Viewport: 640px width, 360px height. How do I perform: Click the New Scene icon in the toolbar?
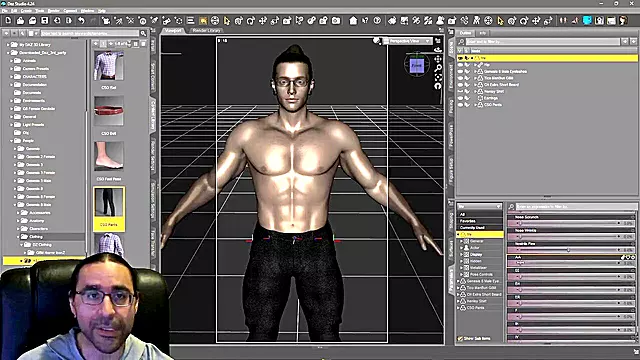point(8,20)
